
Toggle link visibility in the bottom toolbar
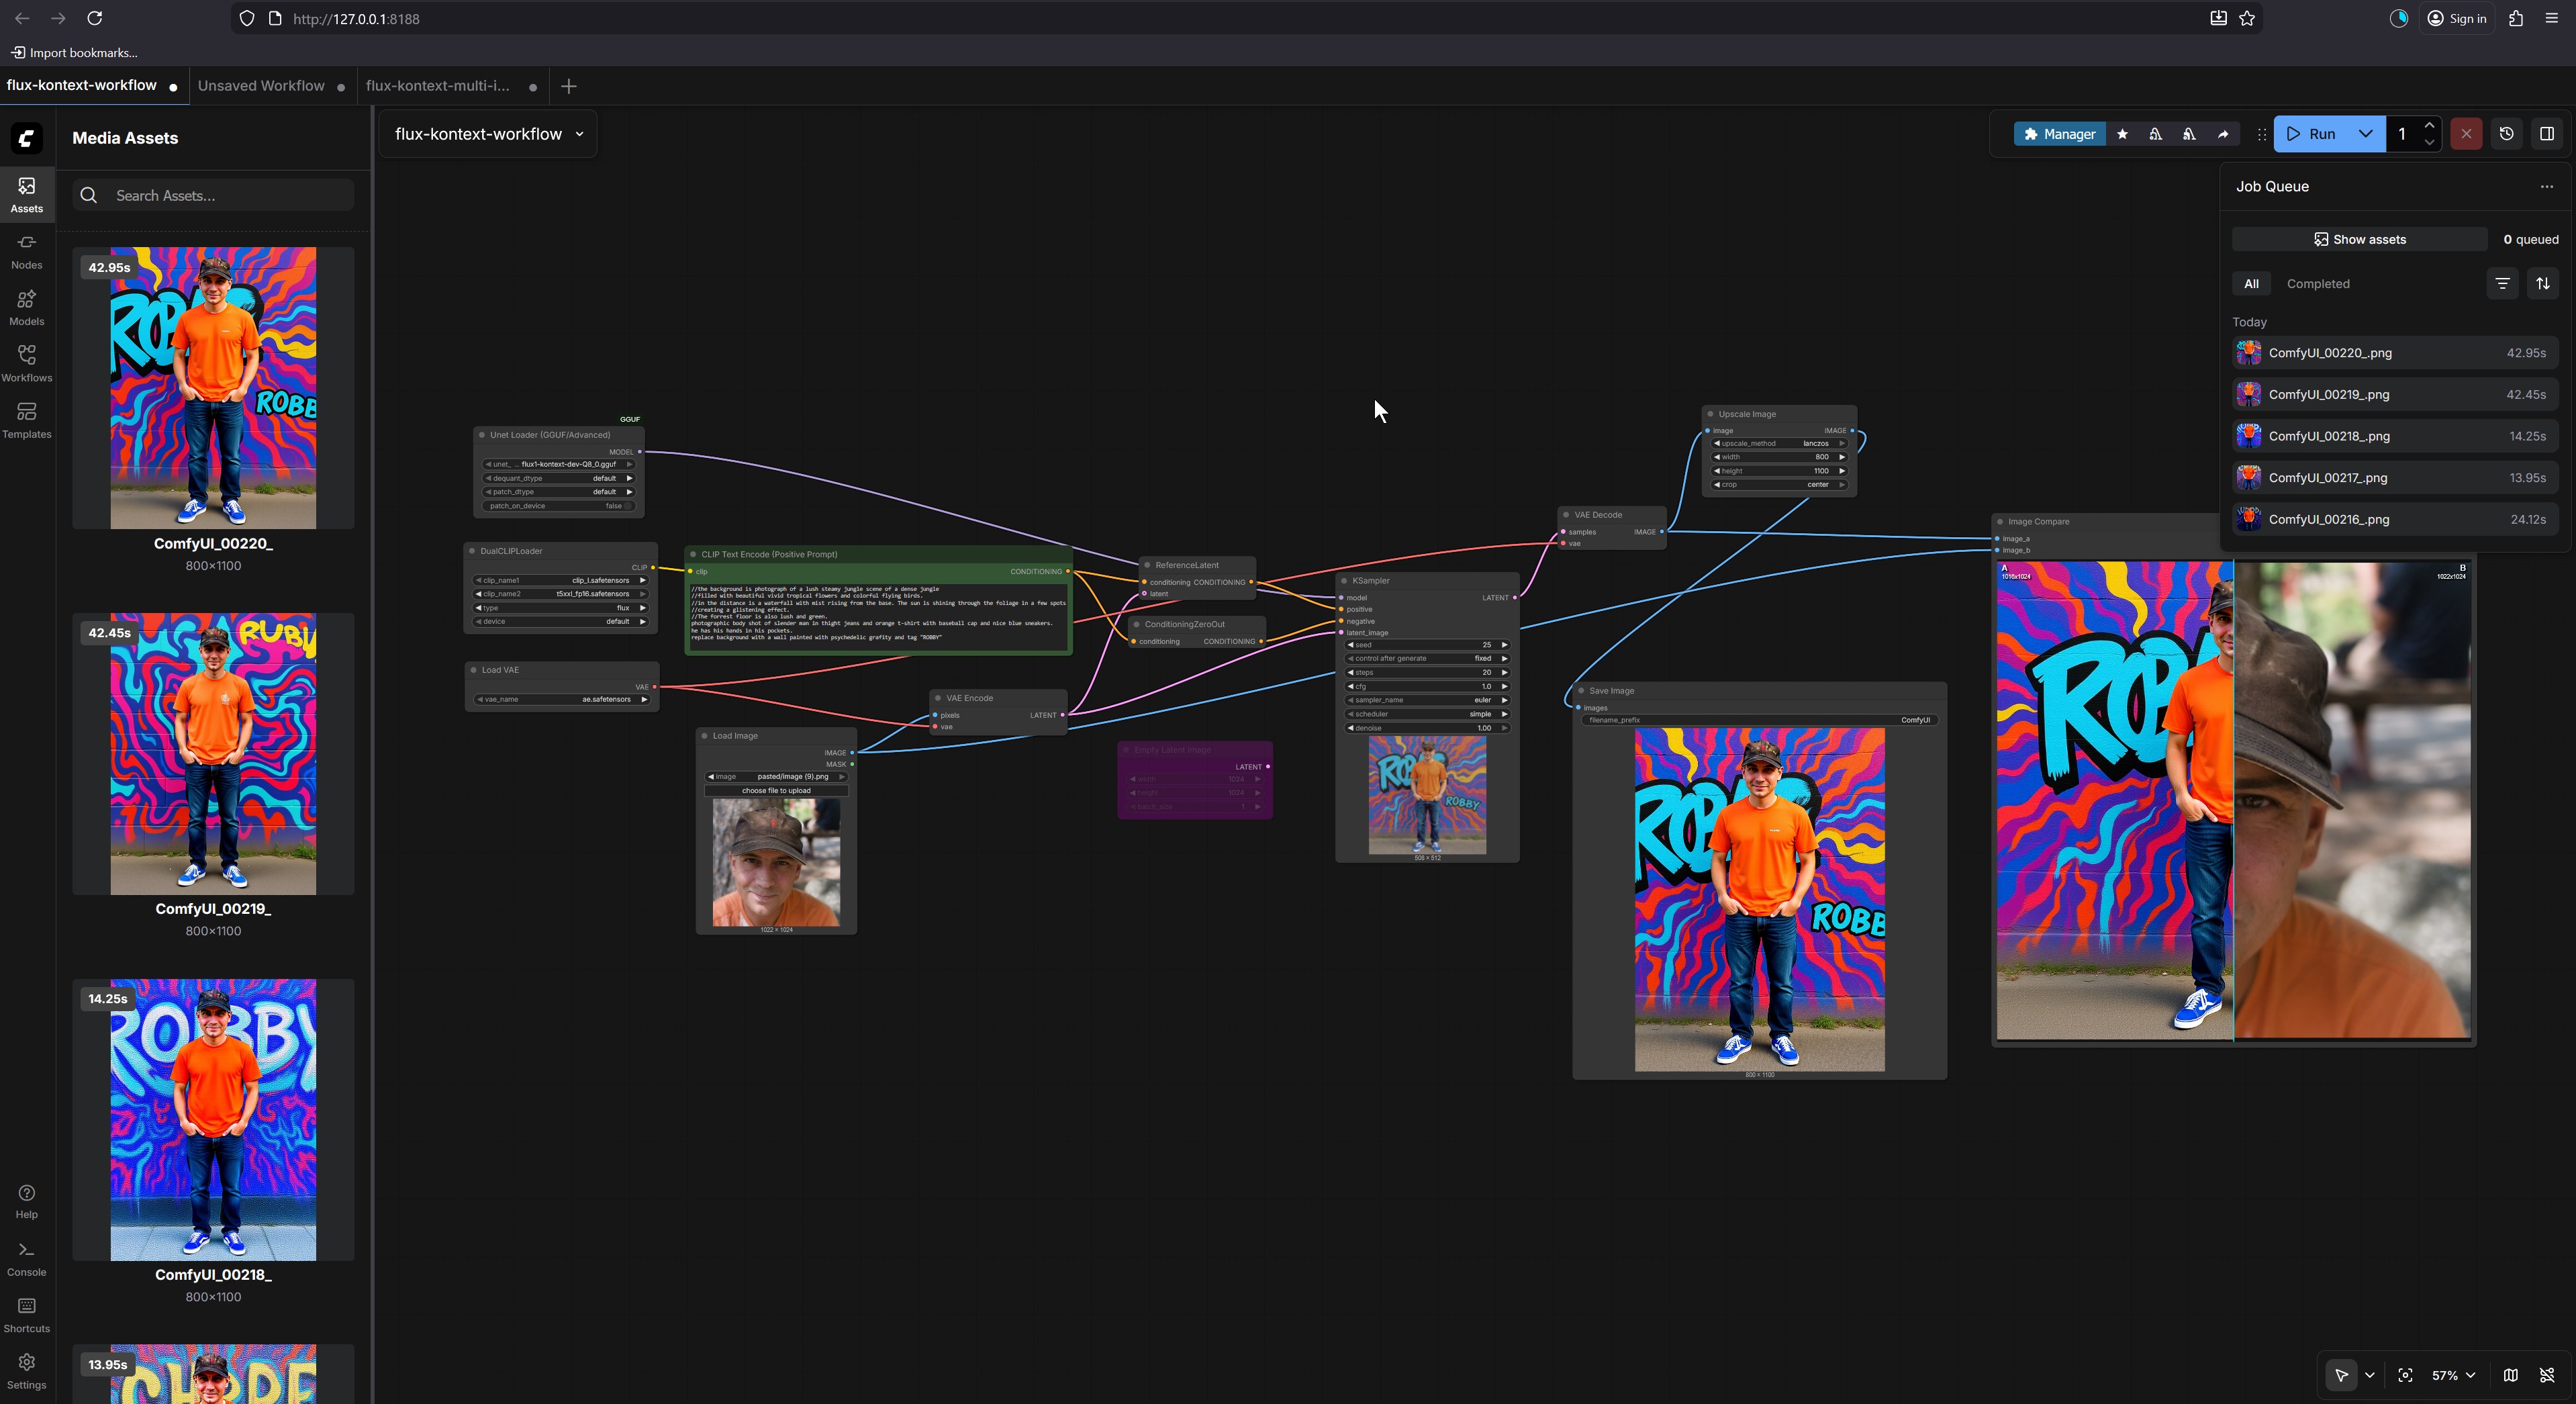[x=2548, y=1375]
